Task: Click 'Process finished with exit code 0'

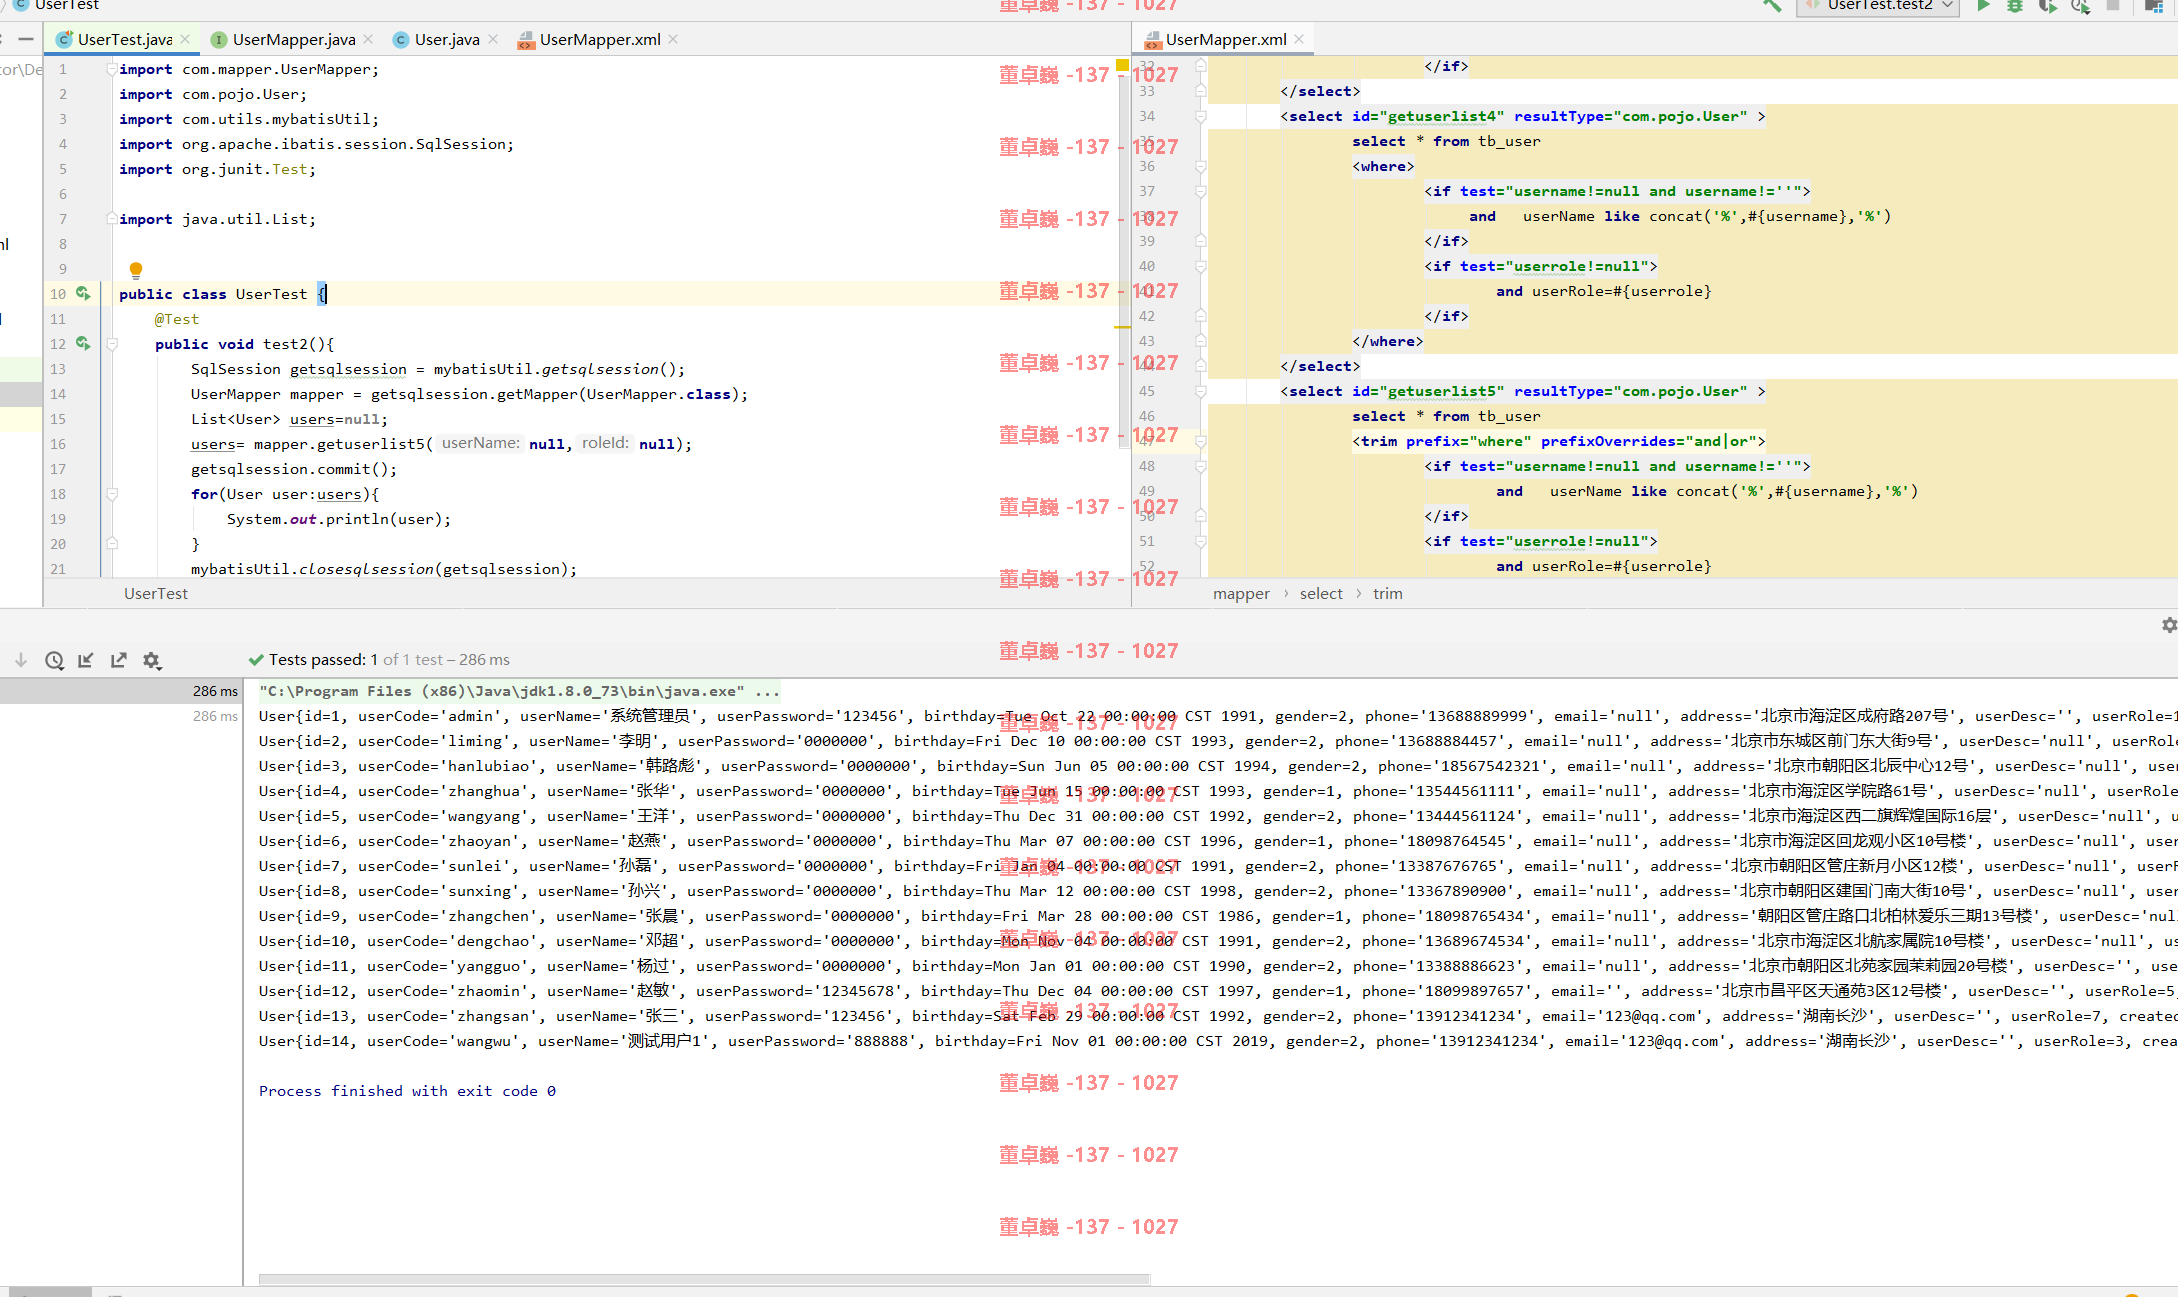Action: [407, 1091]
